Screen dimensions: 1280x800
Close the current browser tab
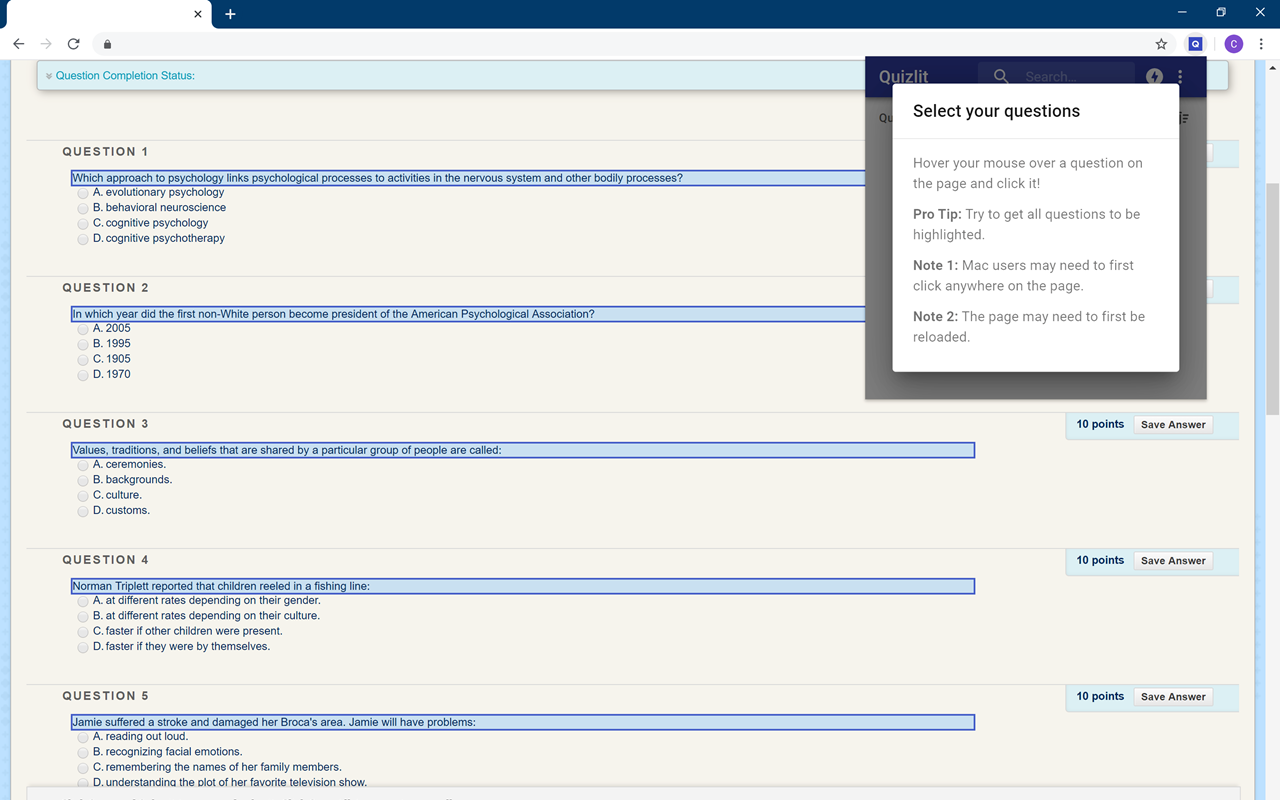[198, 14]
